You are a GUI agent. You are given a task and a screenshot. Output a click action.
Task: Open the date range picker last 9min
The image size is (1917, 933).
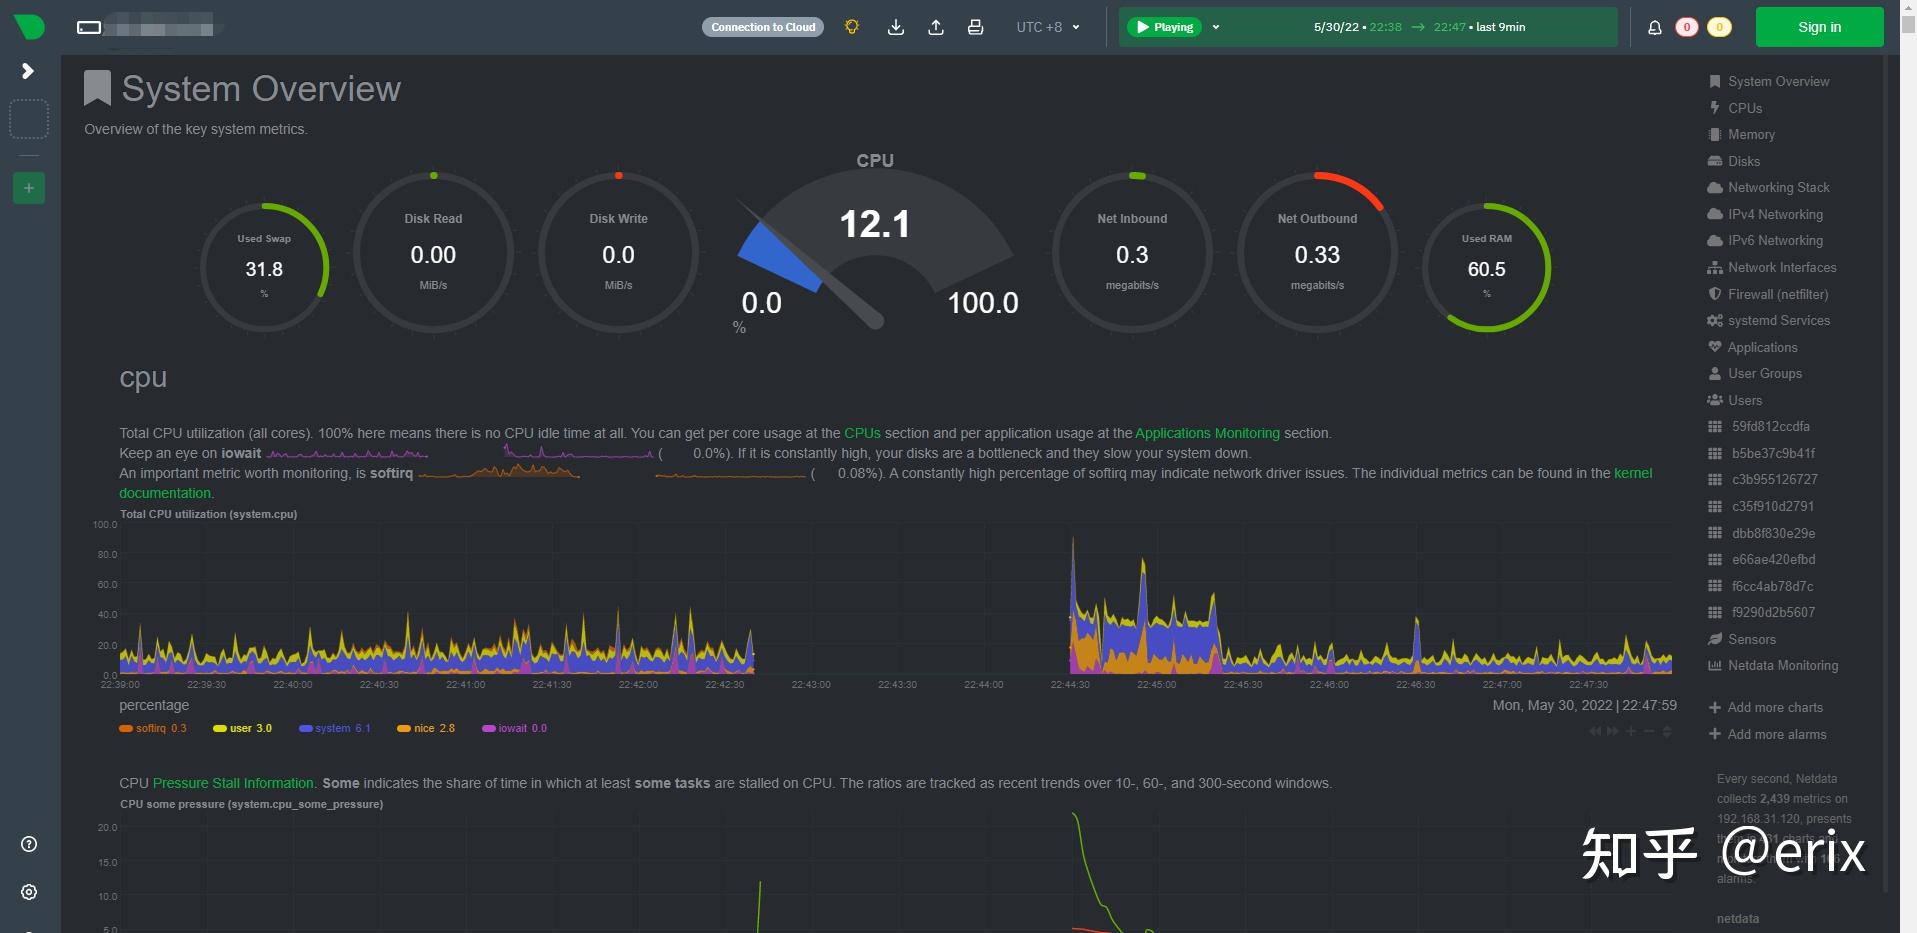[x=1419, y=27]
